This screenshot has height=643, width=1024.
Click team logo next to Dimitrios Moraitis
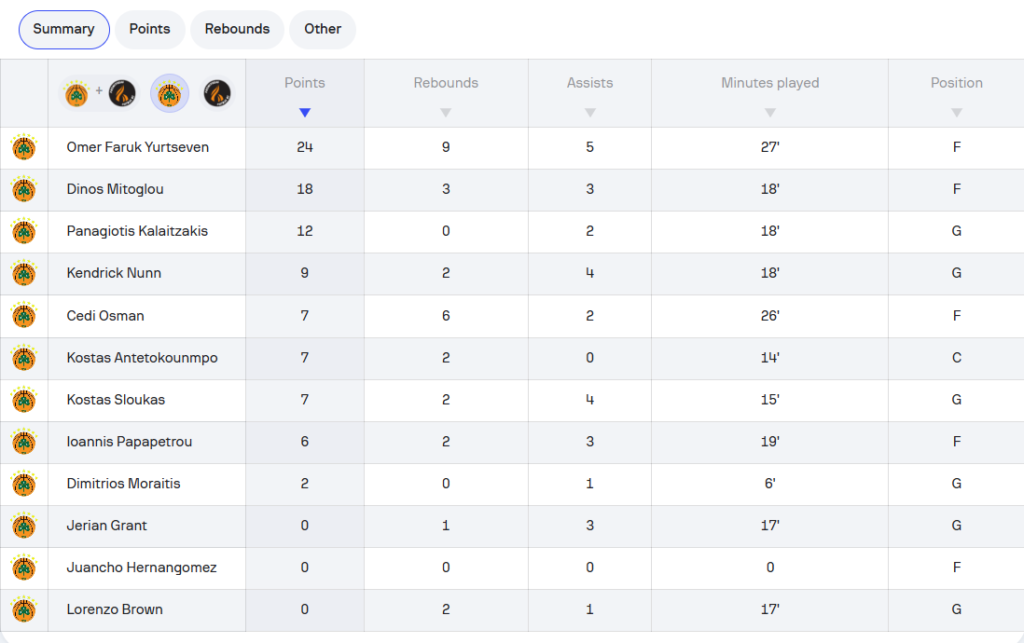pos(24,484)
